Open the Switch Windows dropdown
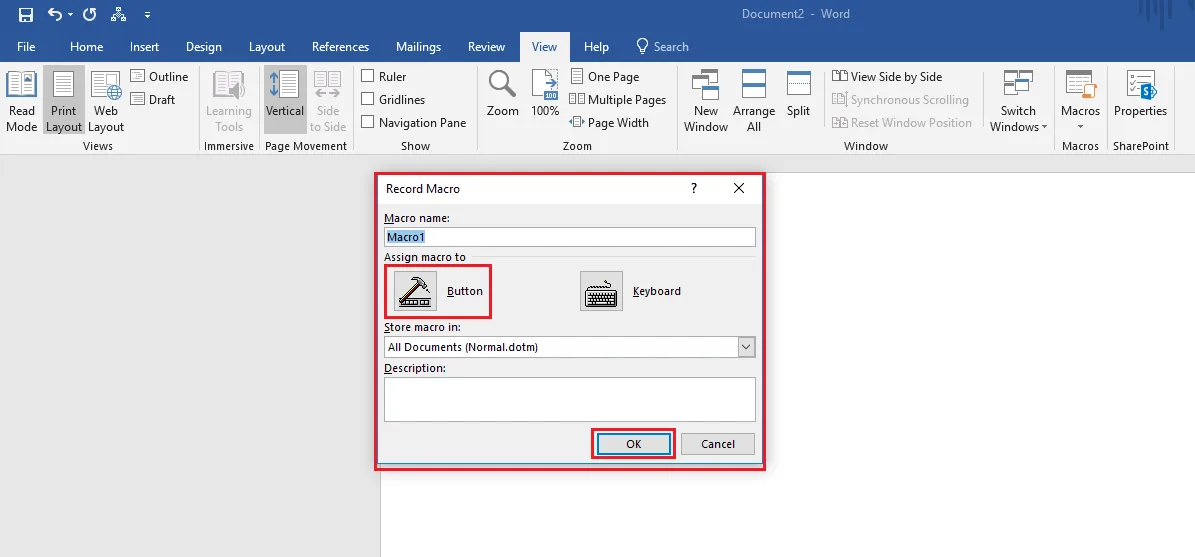This screenshot has width=1195, height=557. 1018,101
